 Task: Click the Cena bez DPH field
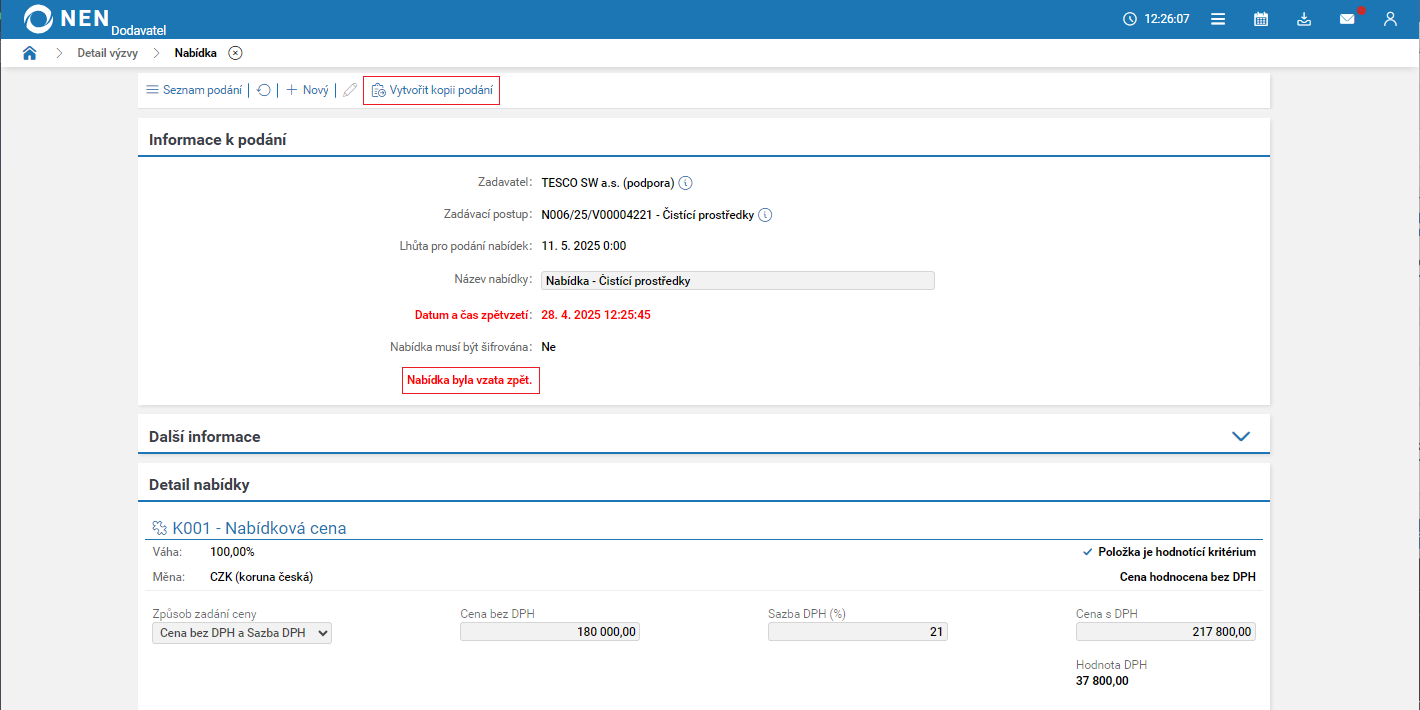[x=549, y=632]
